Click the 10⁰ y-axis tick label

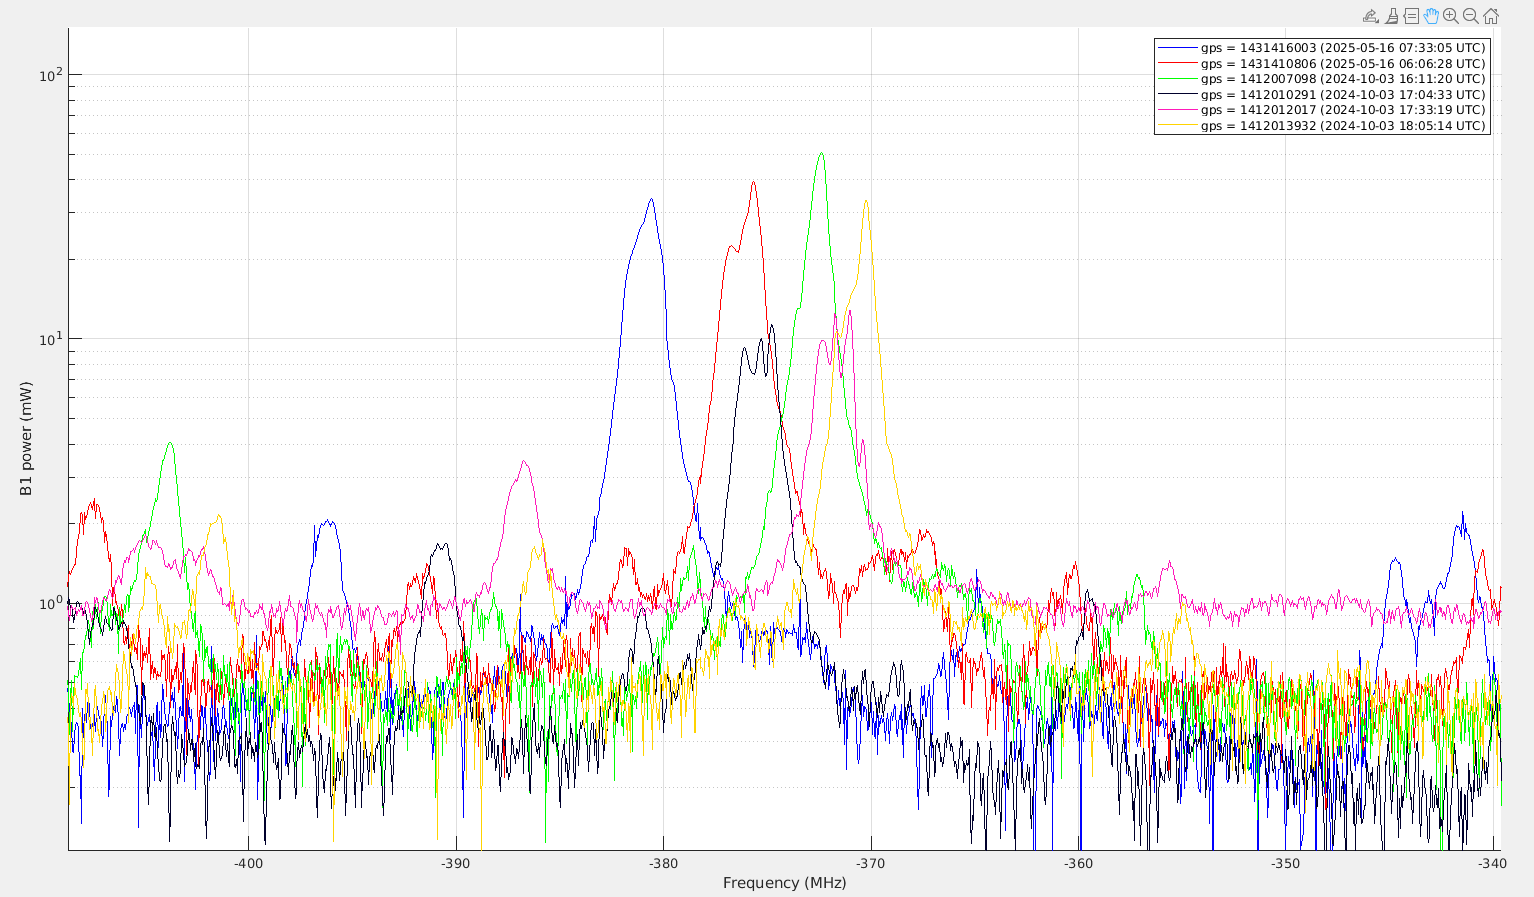[50, 602]
